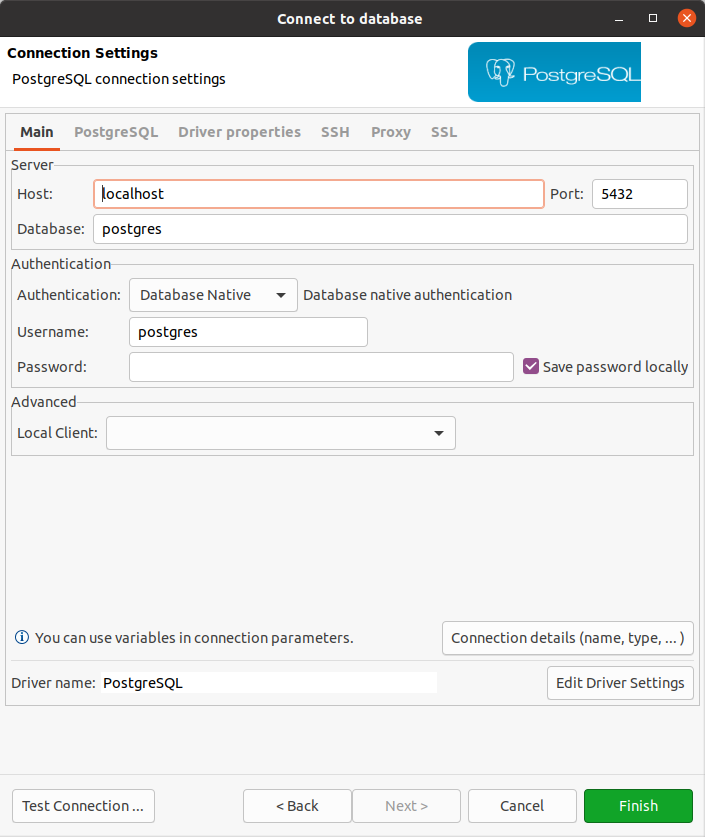Open the Driver properties tab
The image size is (705, 837).
point(239,132)
